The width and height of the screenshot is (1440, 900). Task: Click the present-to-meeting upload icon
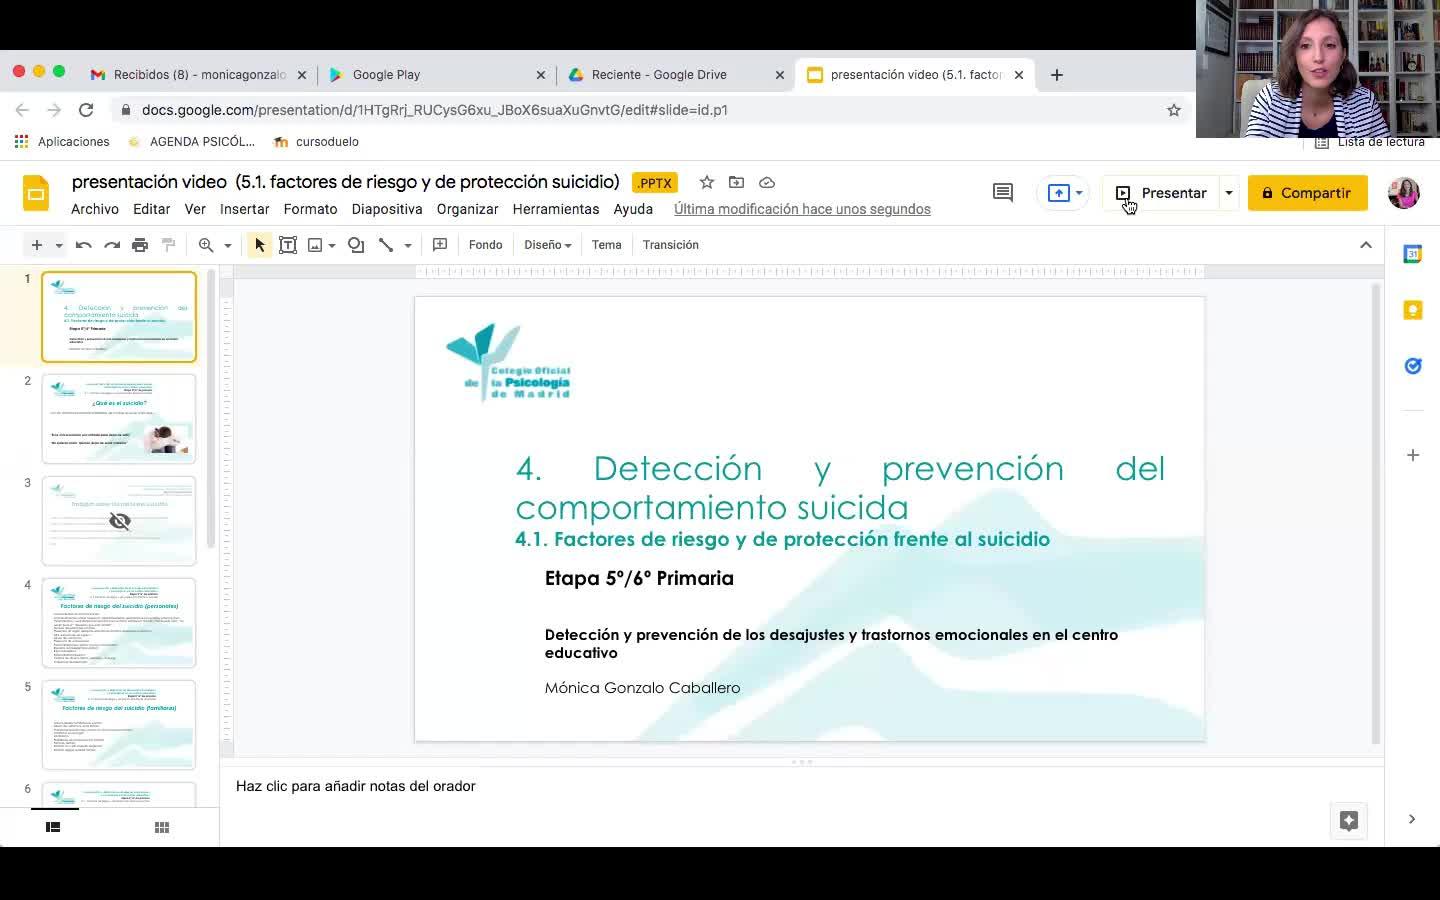[1058, 193]
